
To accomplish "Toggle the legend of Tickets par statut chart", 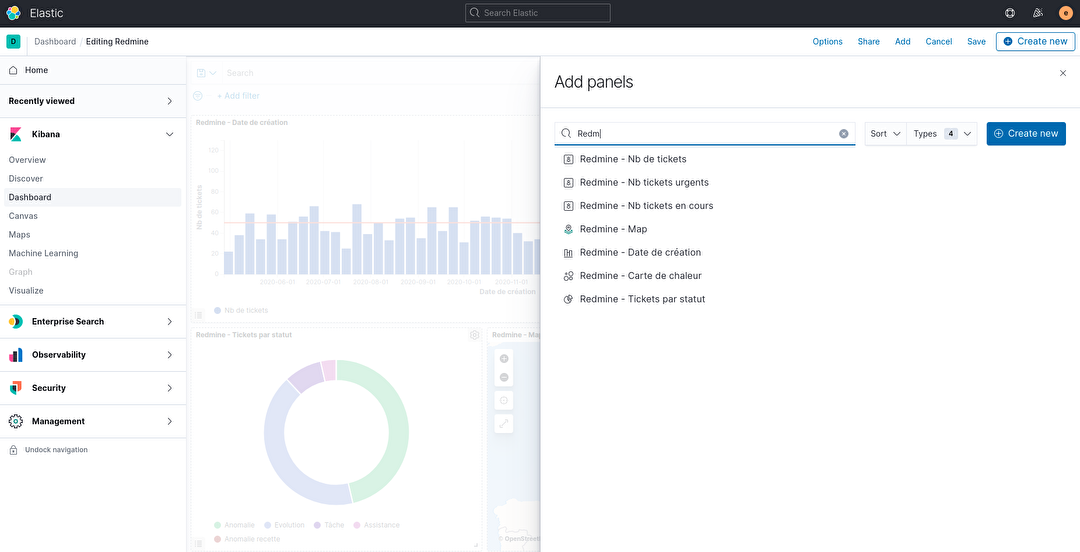I will [x=198, y=544].
